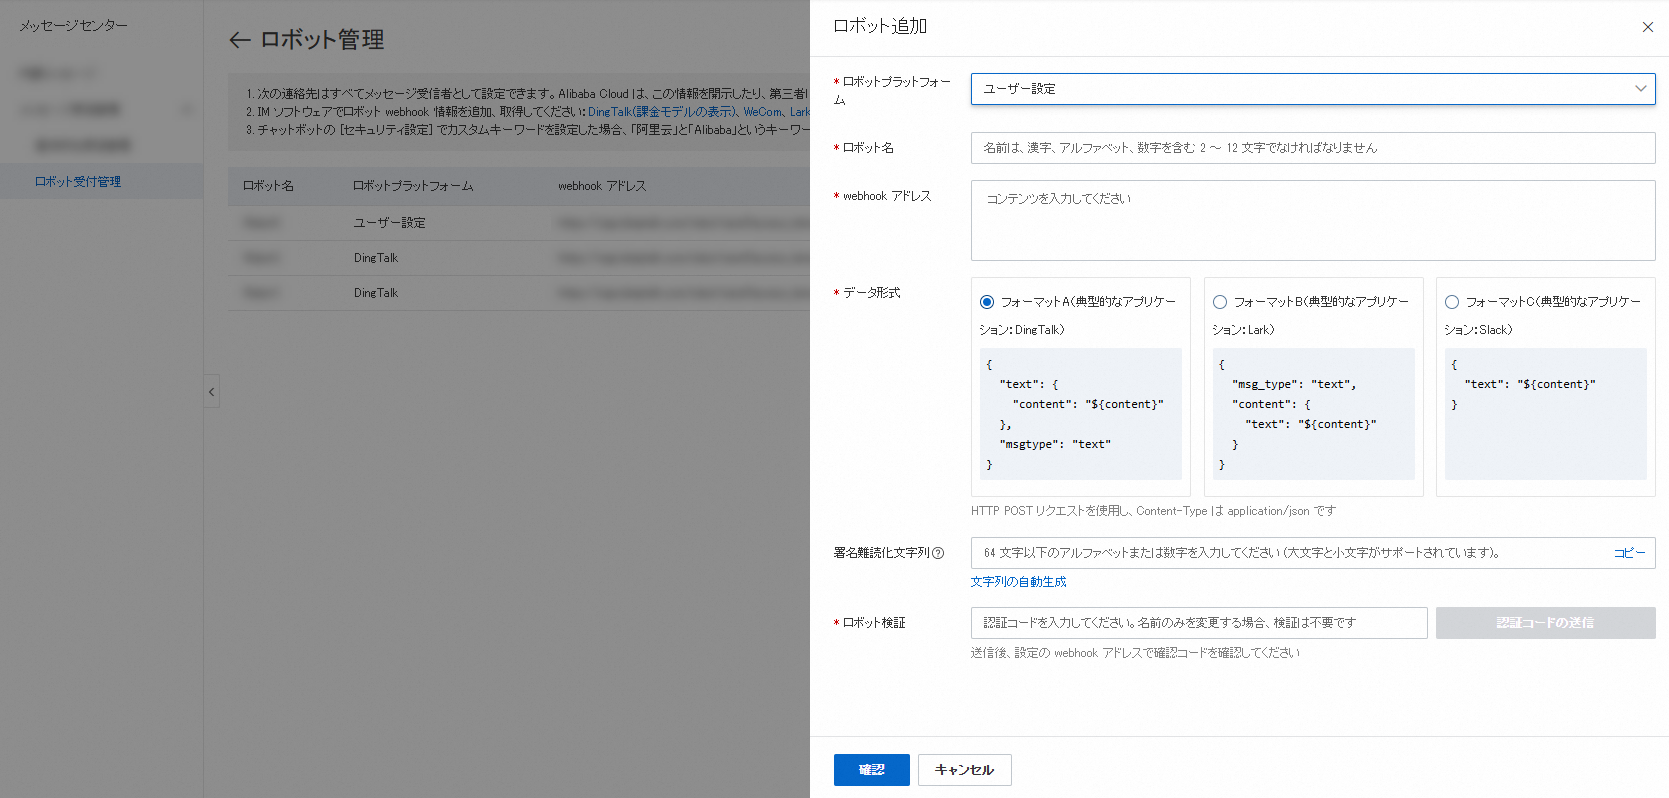Click the ロボット検証 code input field
This screenshot has width=1669, height=798.
(1199, 623)
